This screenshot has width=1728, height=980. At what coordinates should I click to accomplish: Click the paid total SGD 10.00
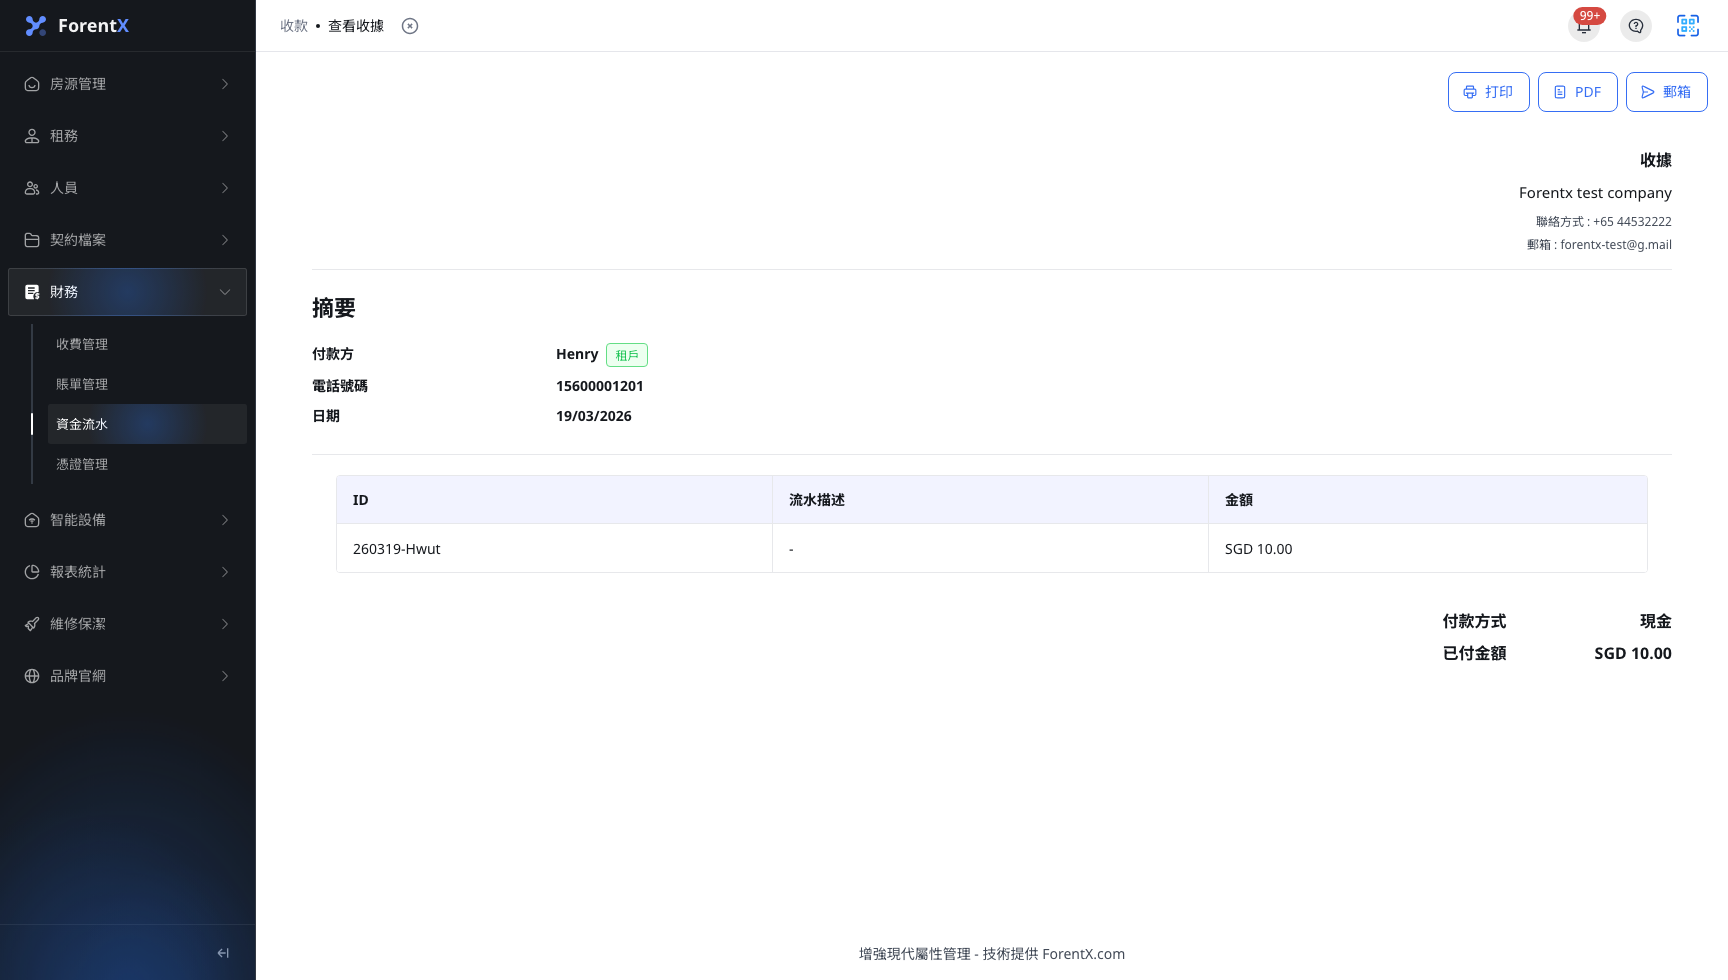pos(1633,653)
